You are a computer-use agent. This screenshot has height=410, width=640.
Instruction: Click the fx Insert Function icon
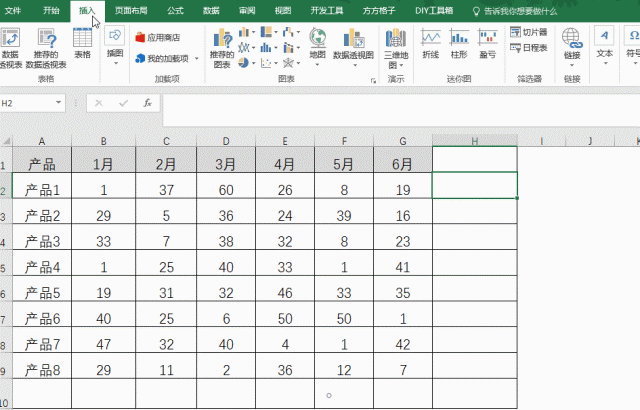pos(147,103)
